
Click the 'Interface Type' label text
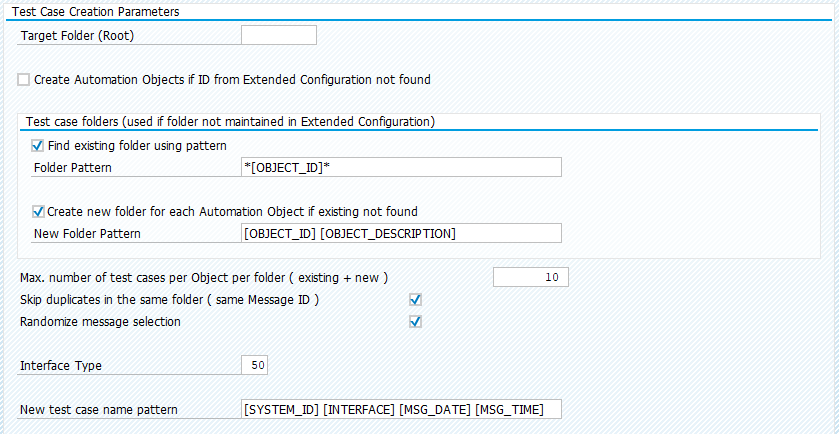60,366
